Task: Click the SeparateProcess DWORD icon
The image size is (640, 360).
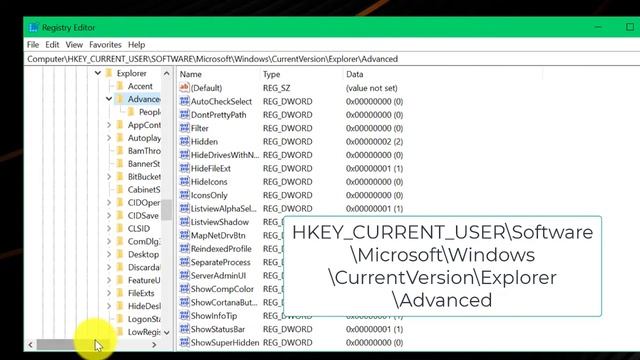Action: coord(184,262)
